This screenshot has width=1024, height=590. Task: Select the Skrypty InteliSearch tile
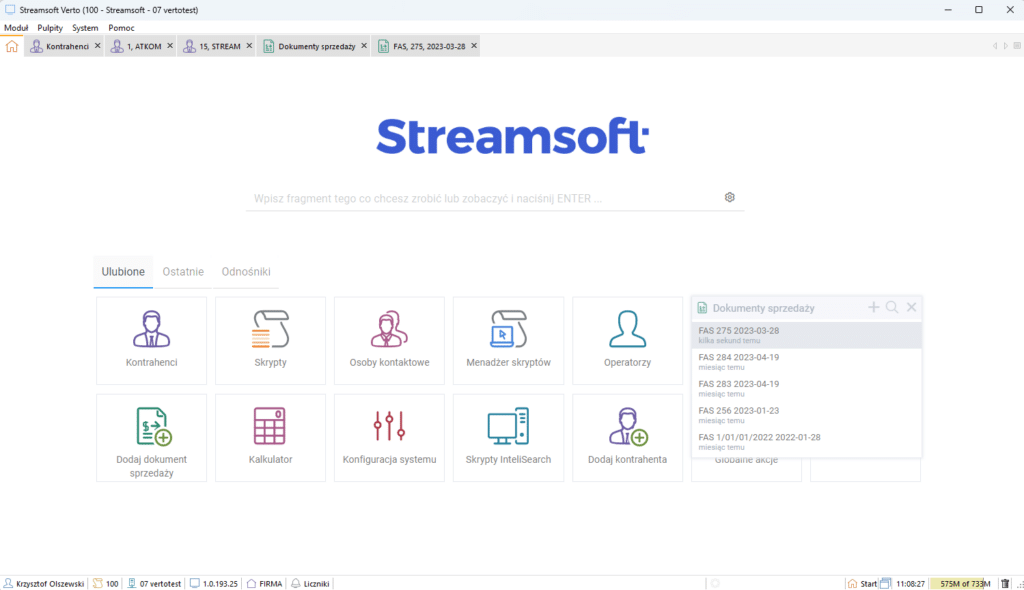click(x=508, y=437)
